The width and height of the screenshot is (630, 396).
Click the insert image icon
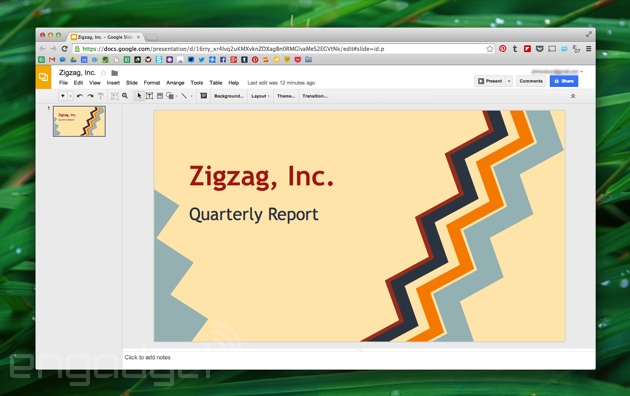160,96
